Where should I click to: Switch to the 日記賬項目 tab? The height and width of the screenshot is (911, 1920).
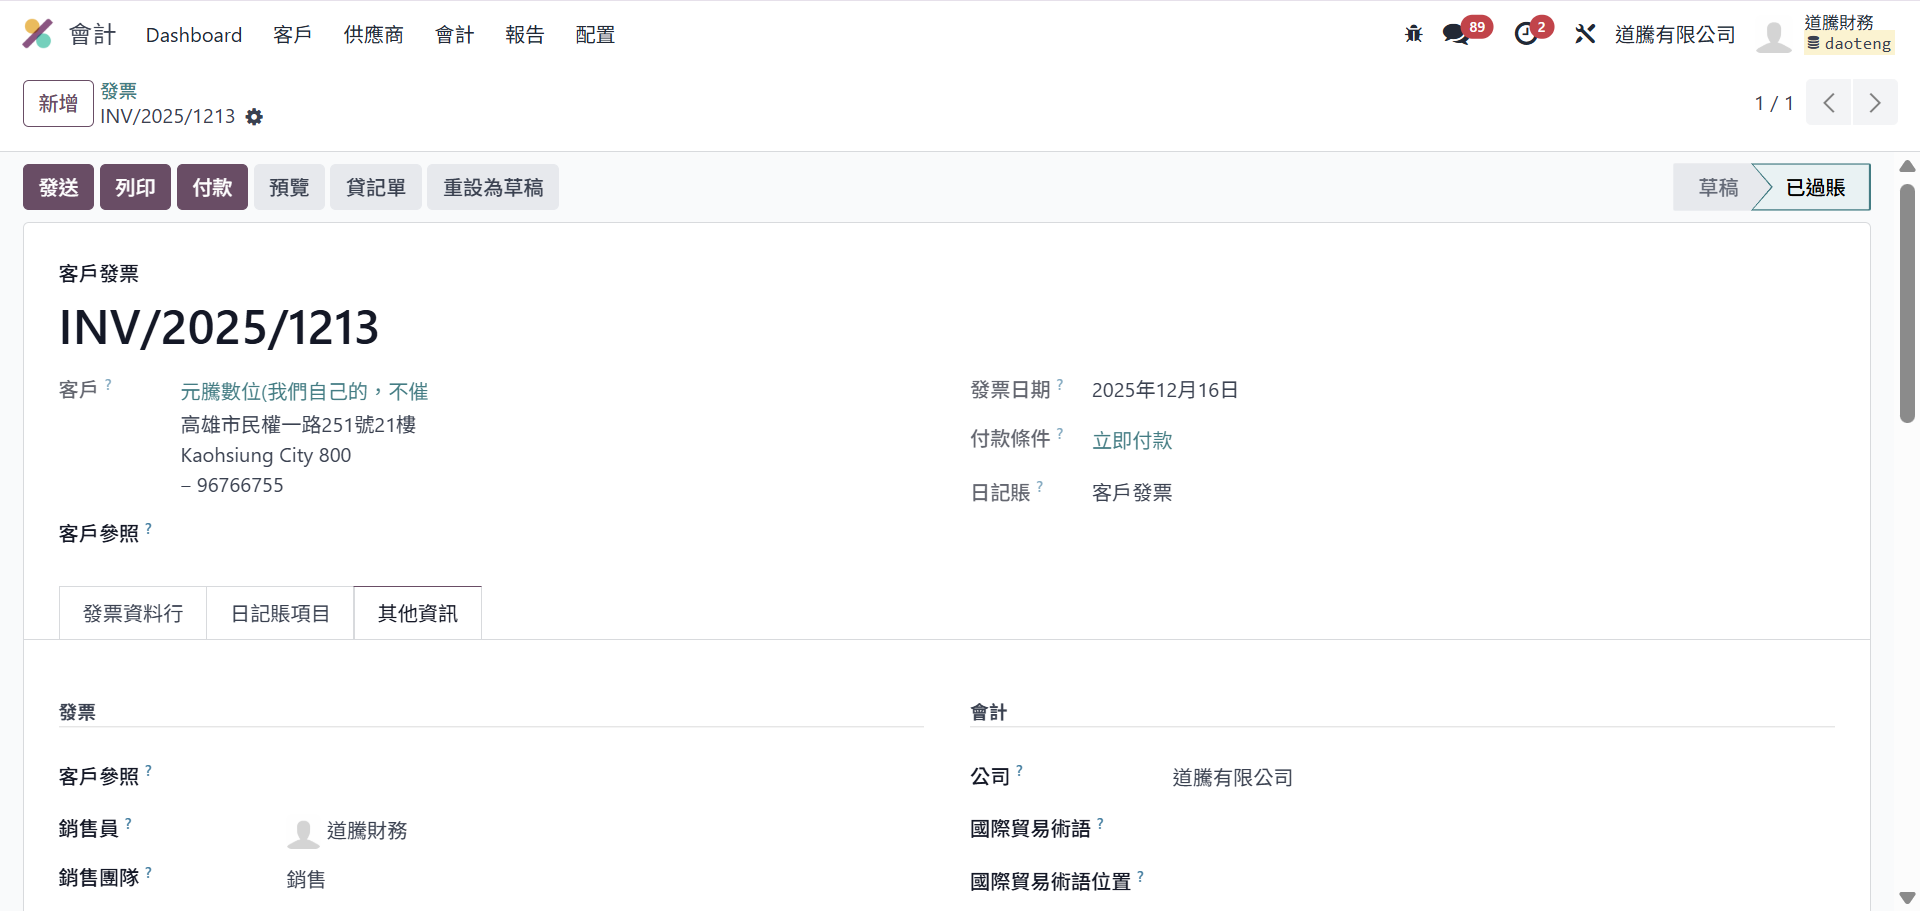(x=280, y=613)
